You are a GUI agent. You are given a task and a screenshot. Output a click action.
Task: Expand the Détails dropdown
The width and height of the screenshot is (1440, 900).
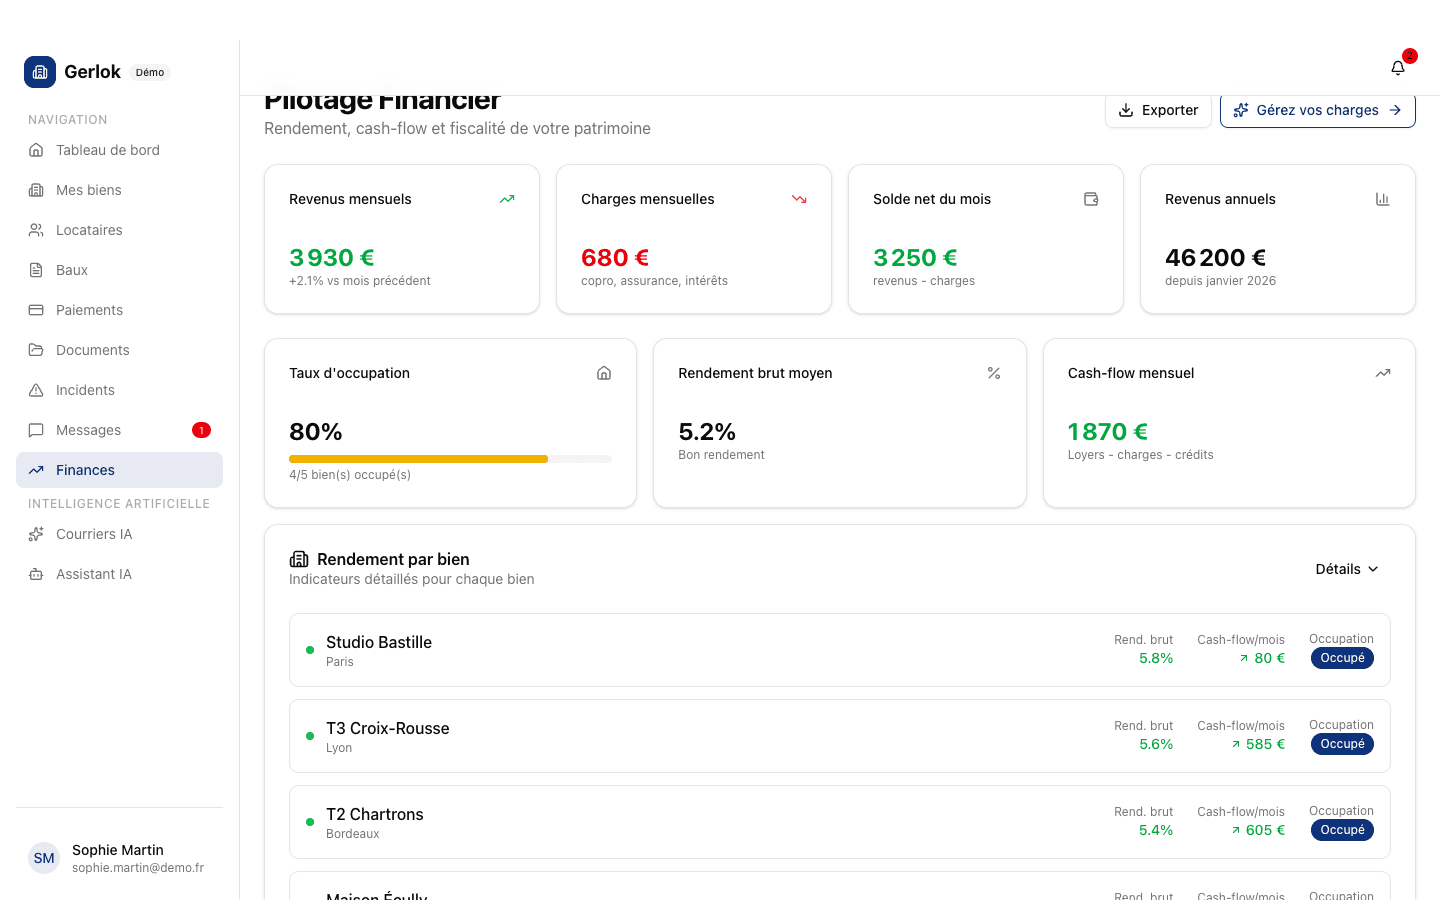[1346, 569]
